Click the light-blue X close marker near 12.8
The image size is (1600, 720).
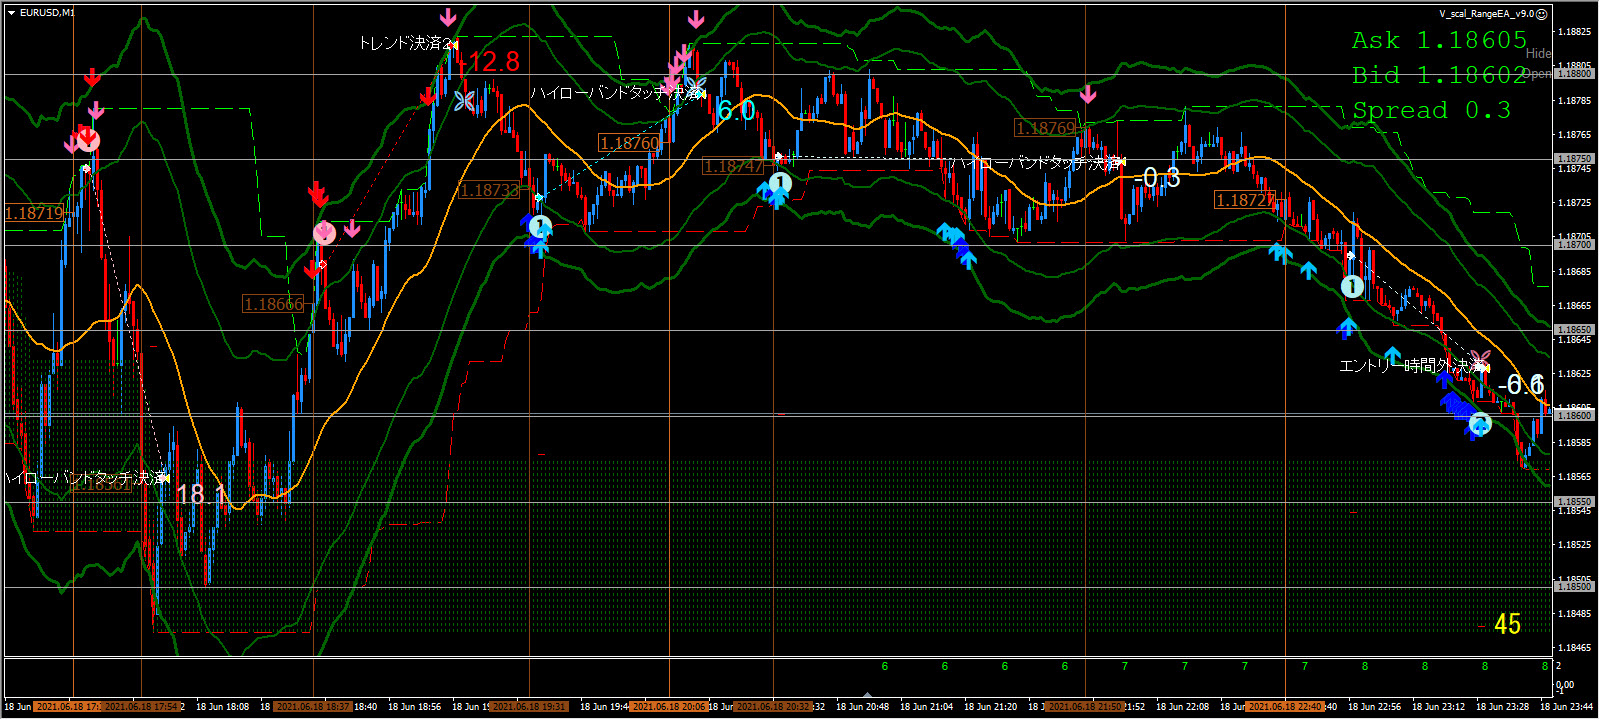[463, 101]
